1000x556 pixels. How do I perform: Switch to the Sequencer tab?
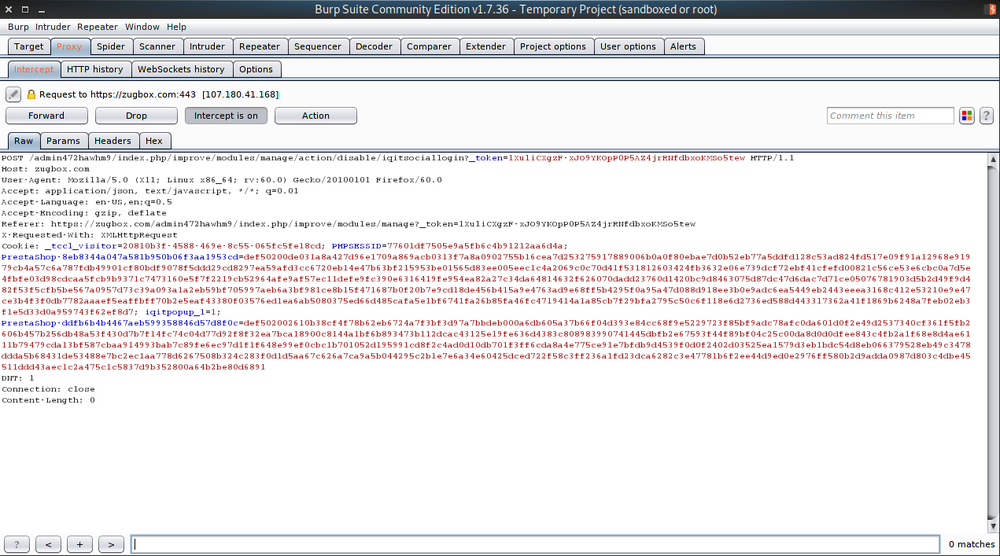318,47
